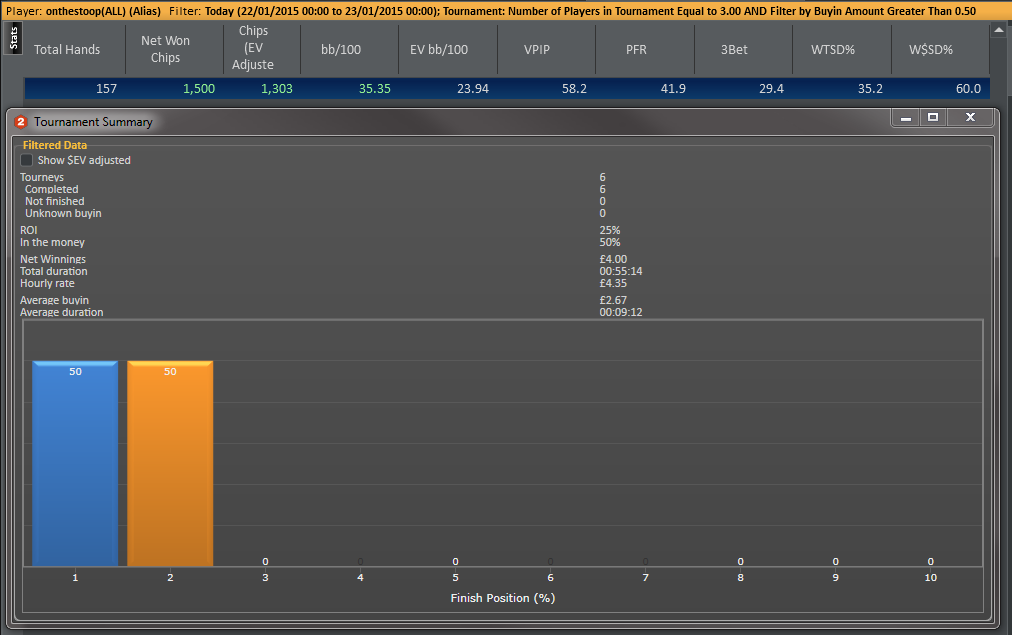Click the ROI value 25%
This screenshot has width=1012, height=635.
pyautogui.click(x=609, y=230)
